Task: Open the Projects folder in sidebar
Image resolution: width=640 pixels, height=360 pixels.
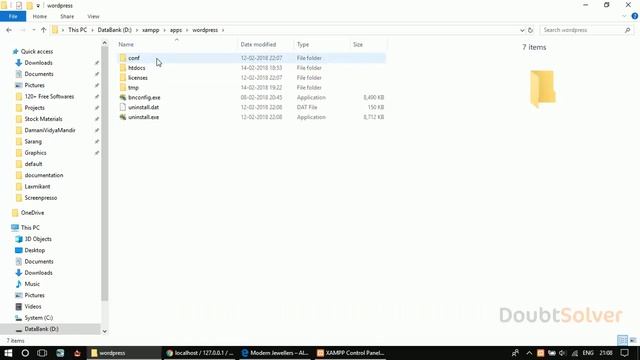Action: click(x=34, y=107)
